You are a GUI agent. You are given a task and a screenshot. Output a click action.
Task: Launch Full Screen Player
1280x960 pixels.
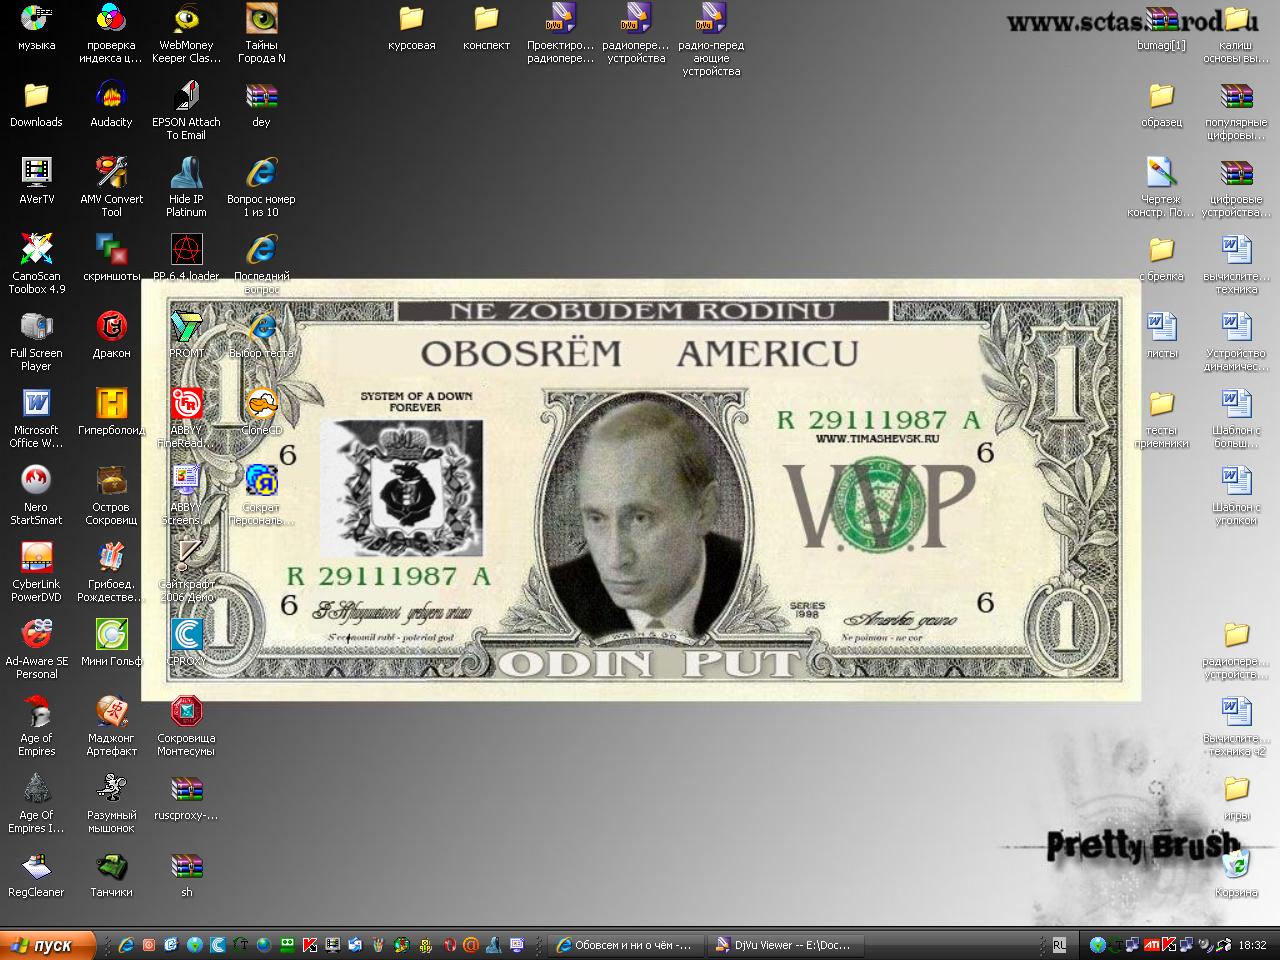click(x=36, y=342)
